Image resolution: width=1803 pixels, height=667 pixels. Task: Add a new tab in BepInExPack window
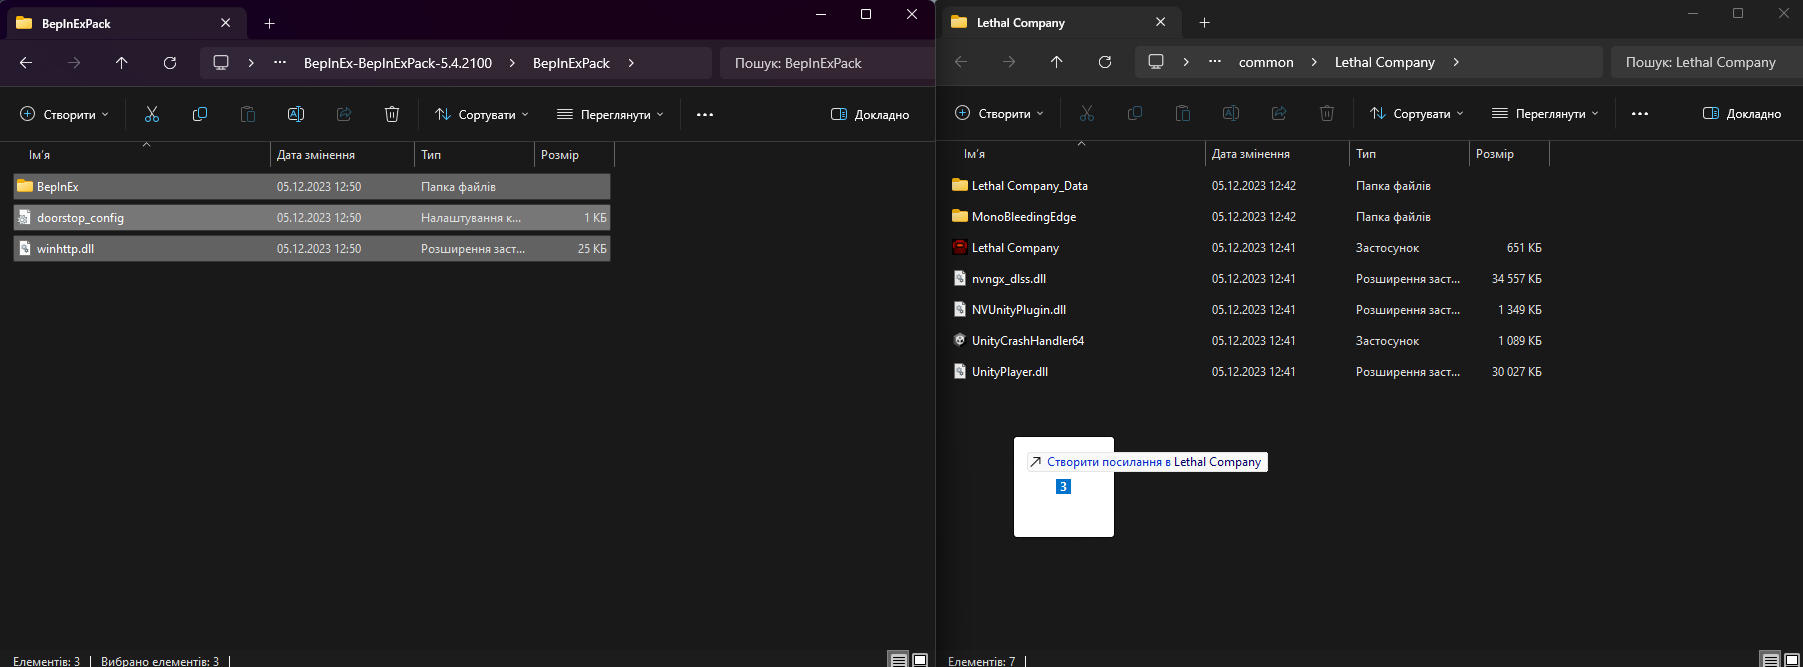click(269, 23)
